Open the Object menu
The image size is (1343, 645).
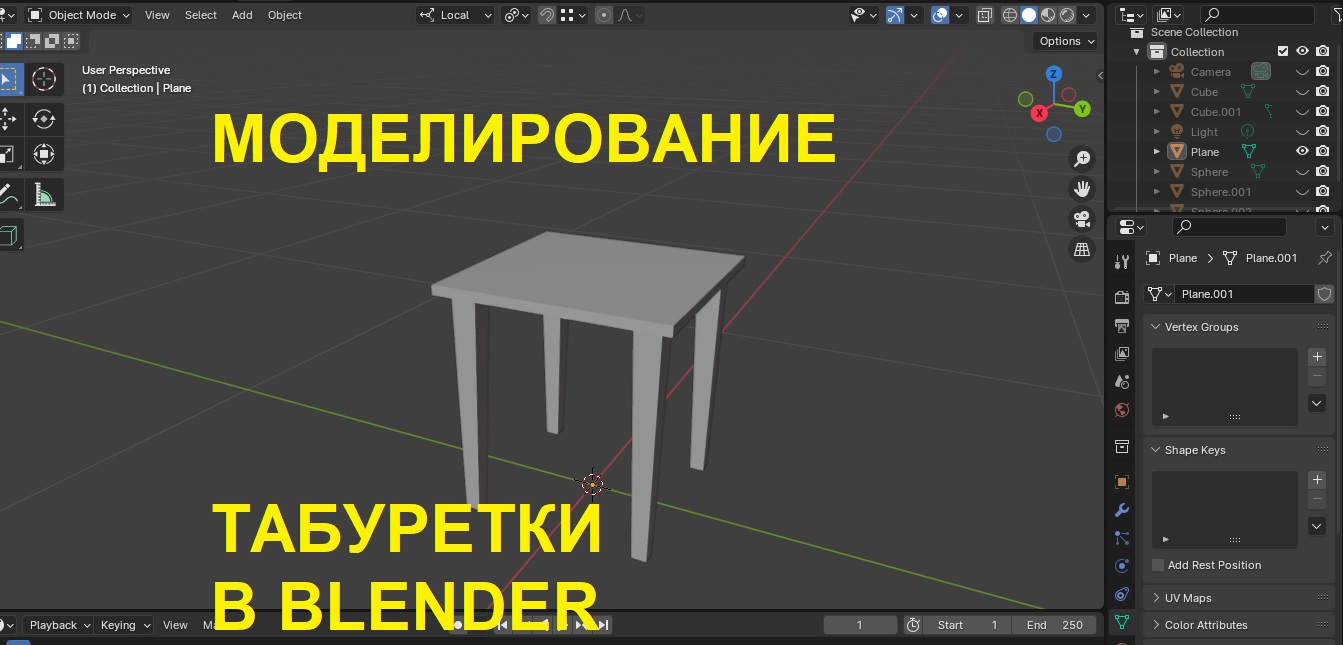coord(285,15)
